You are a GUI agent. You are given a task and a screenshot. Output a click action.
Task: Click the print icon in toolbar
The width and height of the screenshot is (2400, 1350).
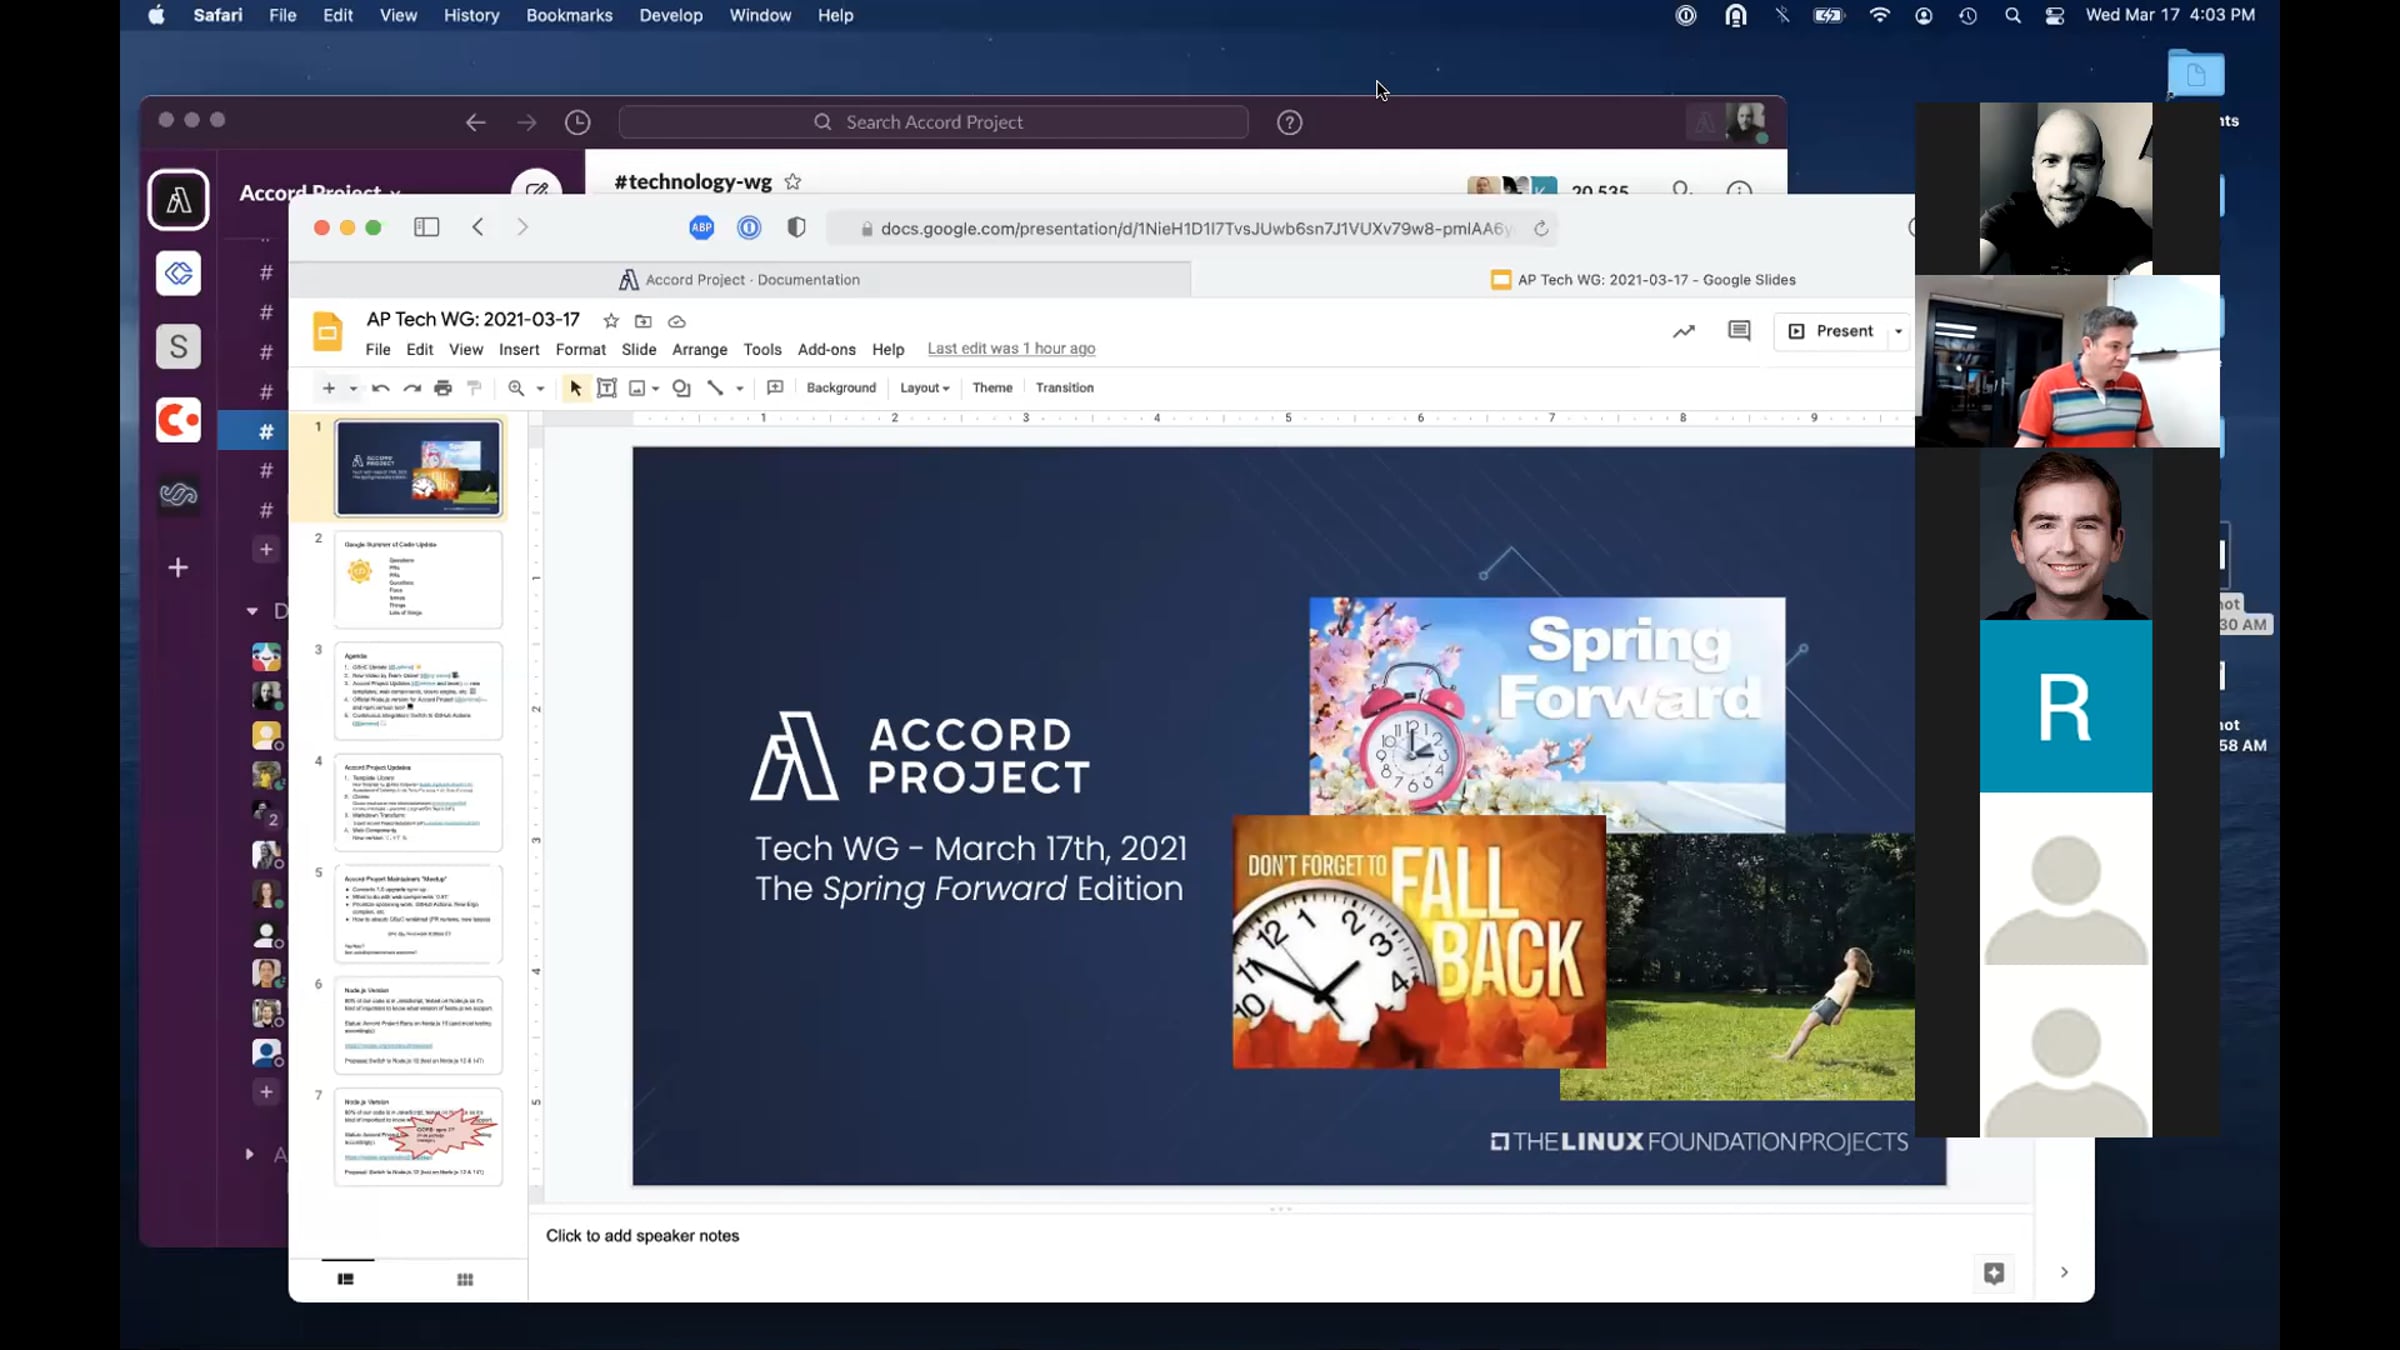(443, 388)
